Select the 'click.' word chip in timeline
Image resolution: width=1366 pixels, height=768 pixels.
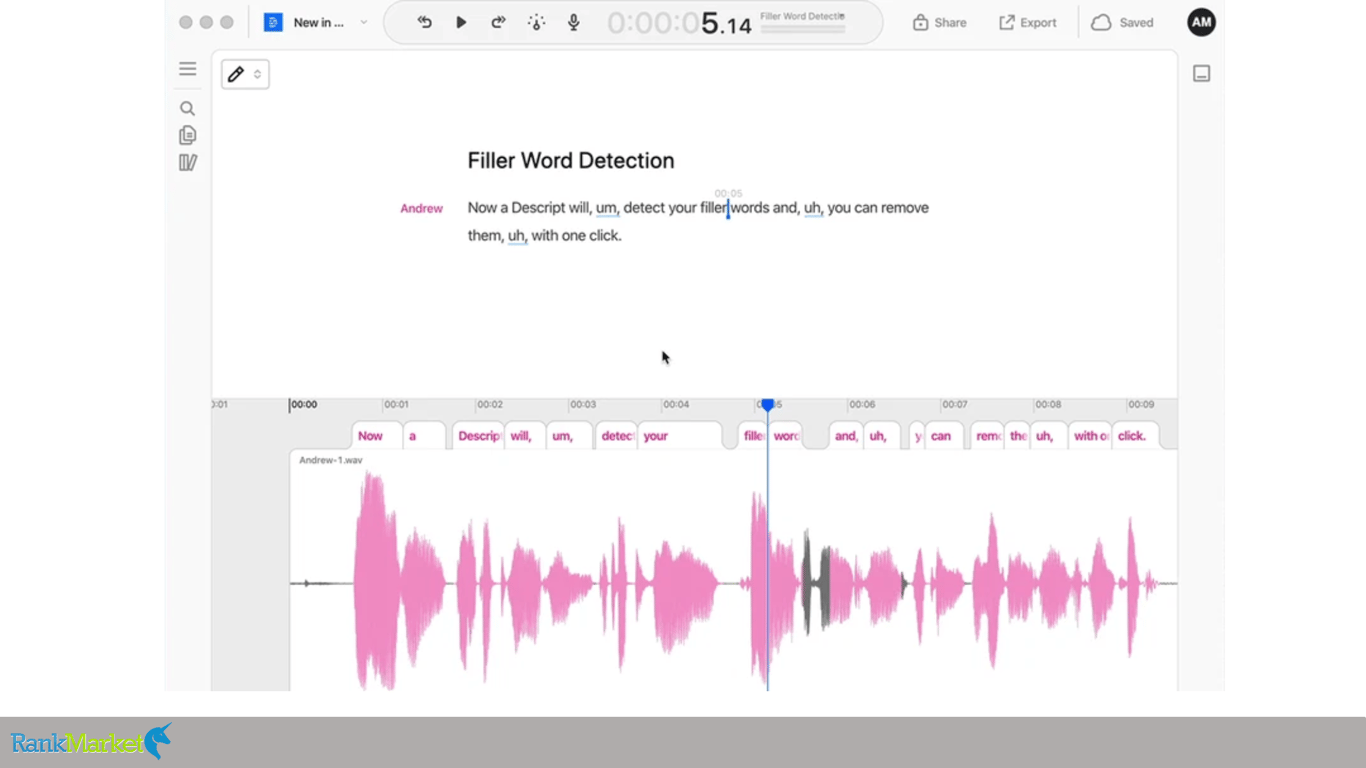(1136, 436)
